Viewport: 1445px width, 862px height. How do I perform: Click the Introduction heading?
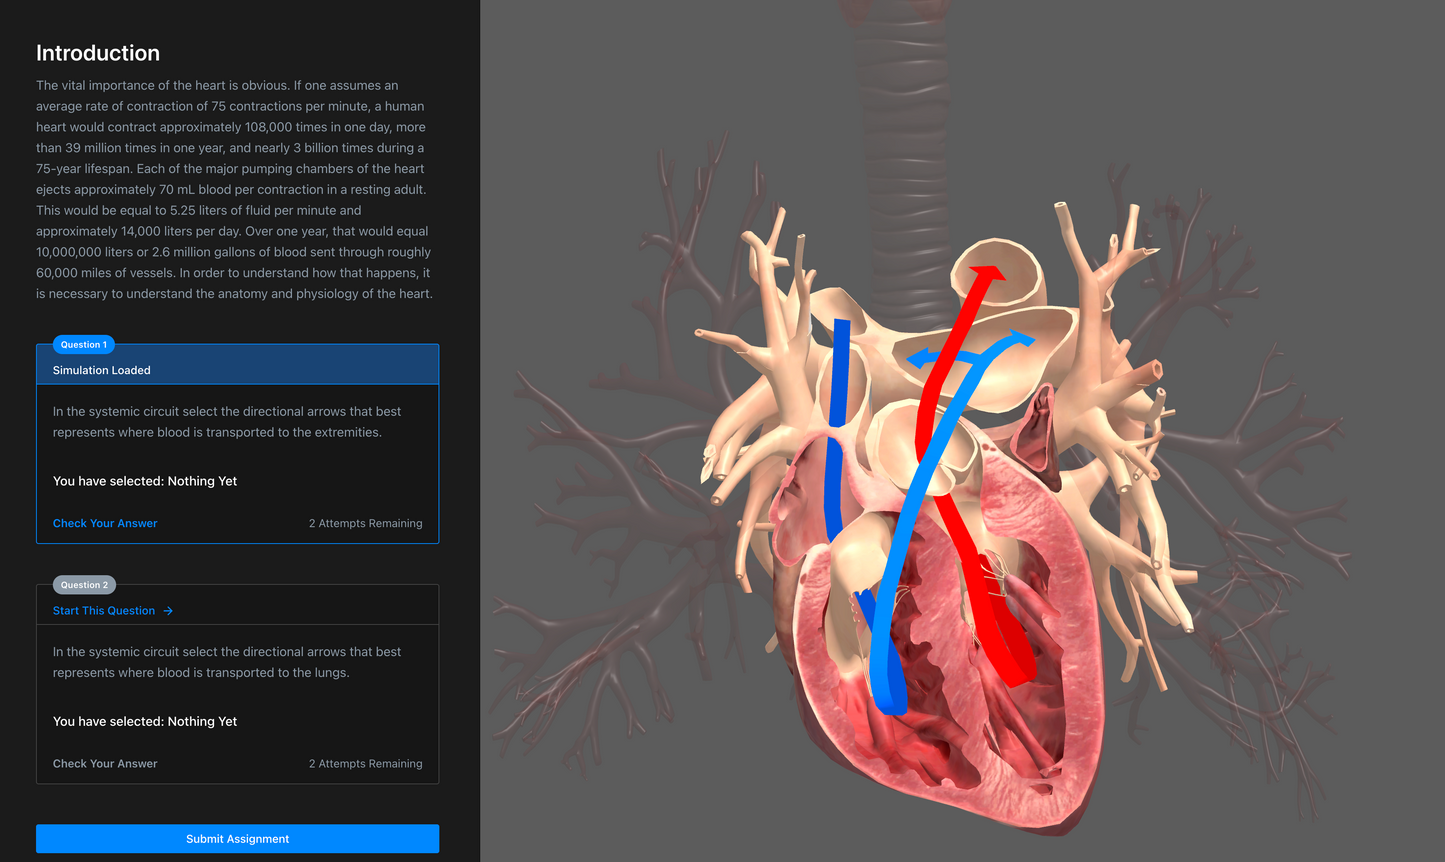pos(97,53)
